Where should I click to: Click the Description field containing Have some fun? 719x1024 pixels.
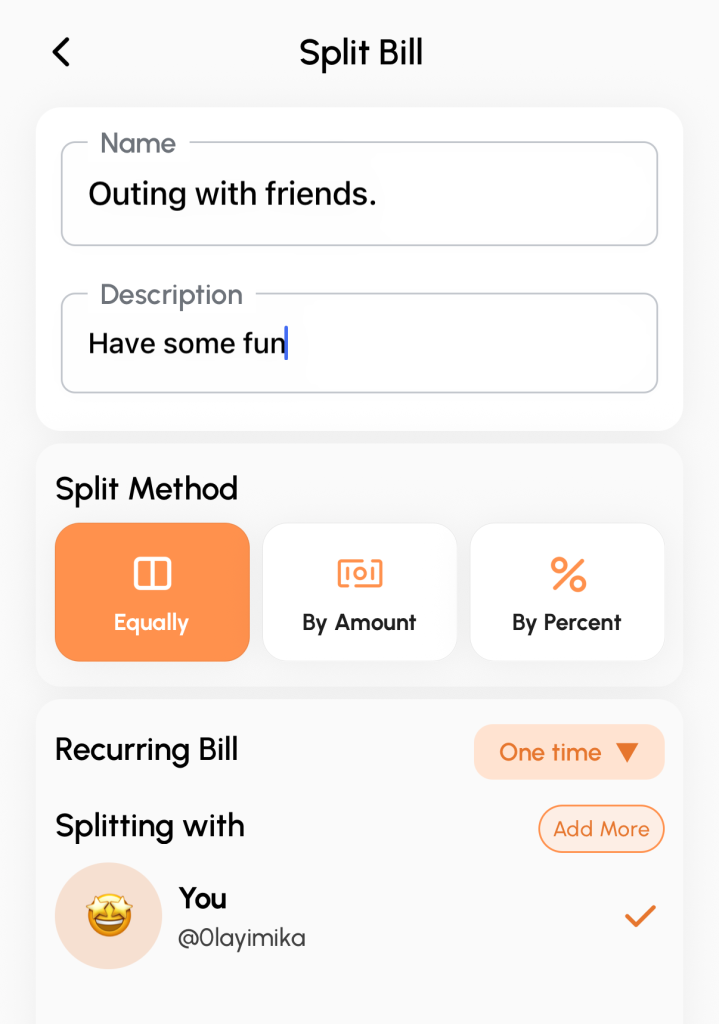[359, 344]
